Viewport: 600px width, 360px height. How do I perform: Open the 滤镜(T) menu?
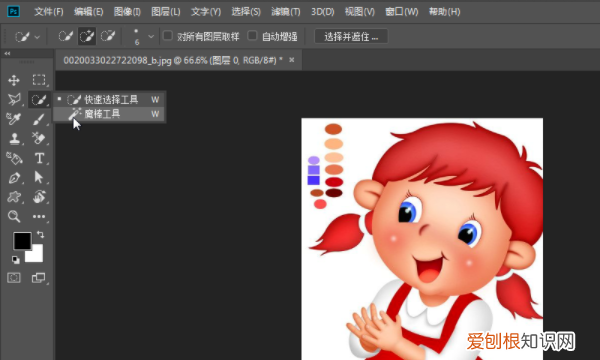pyautogui.click(x=285, y=12)
